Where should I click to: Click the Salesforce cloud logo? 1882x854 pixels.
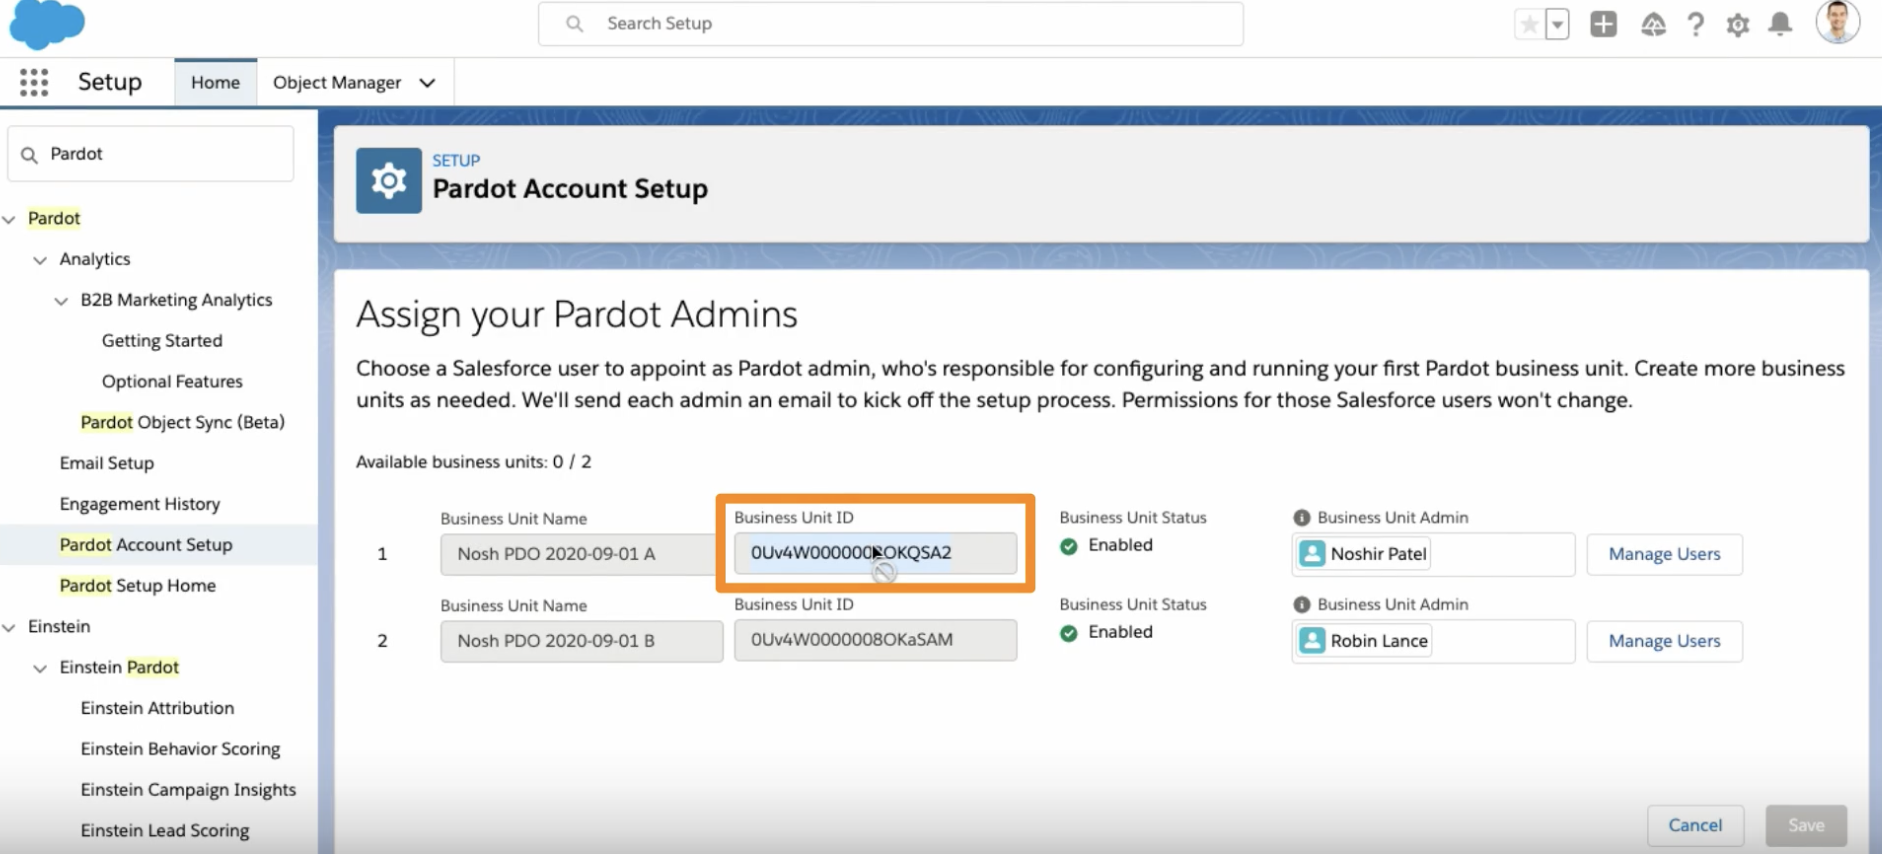(x=47, y=24)
